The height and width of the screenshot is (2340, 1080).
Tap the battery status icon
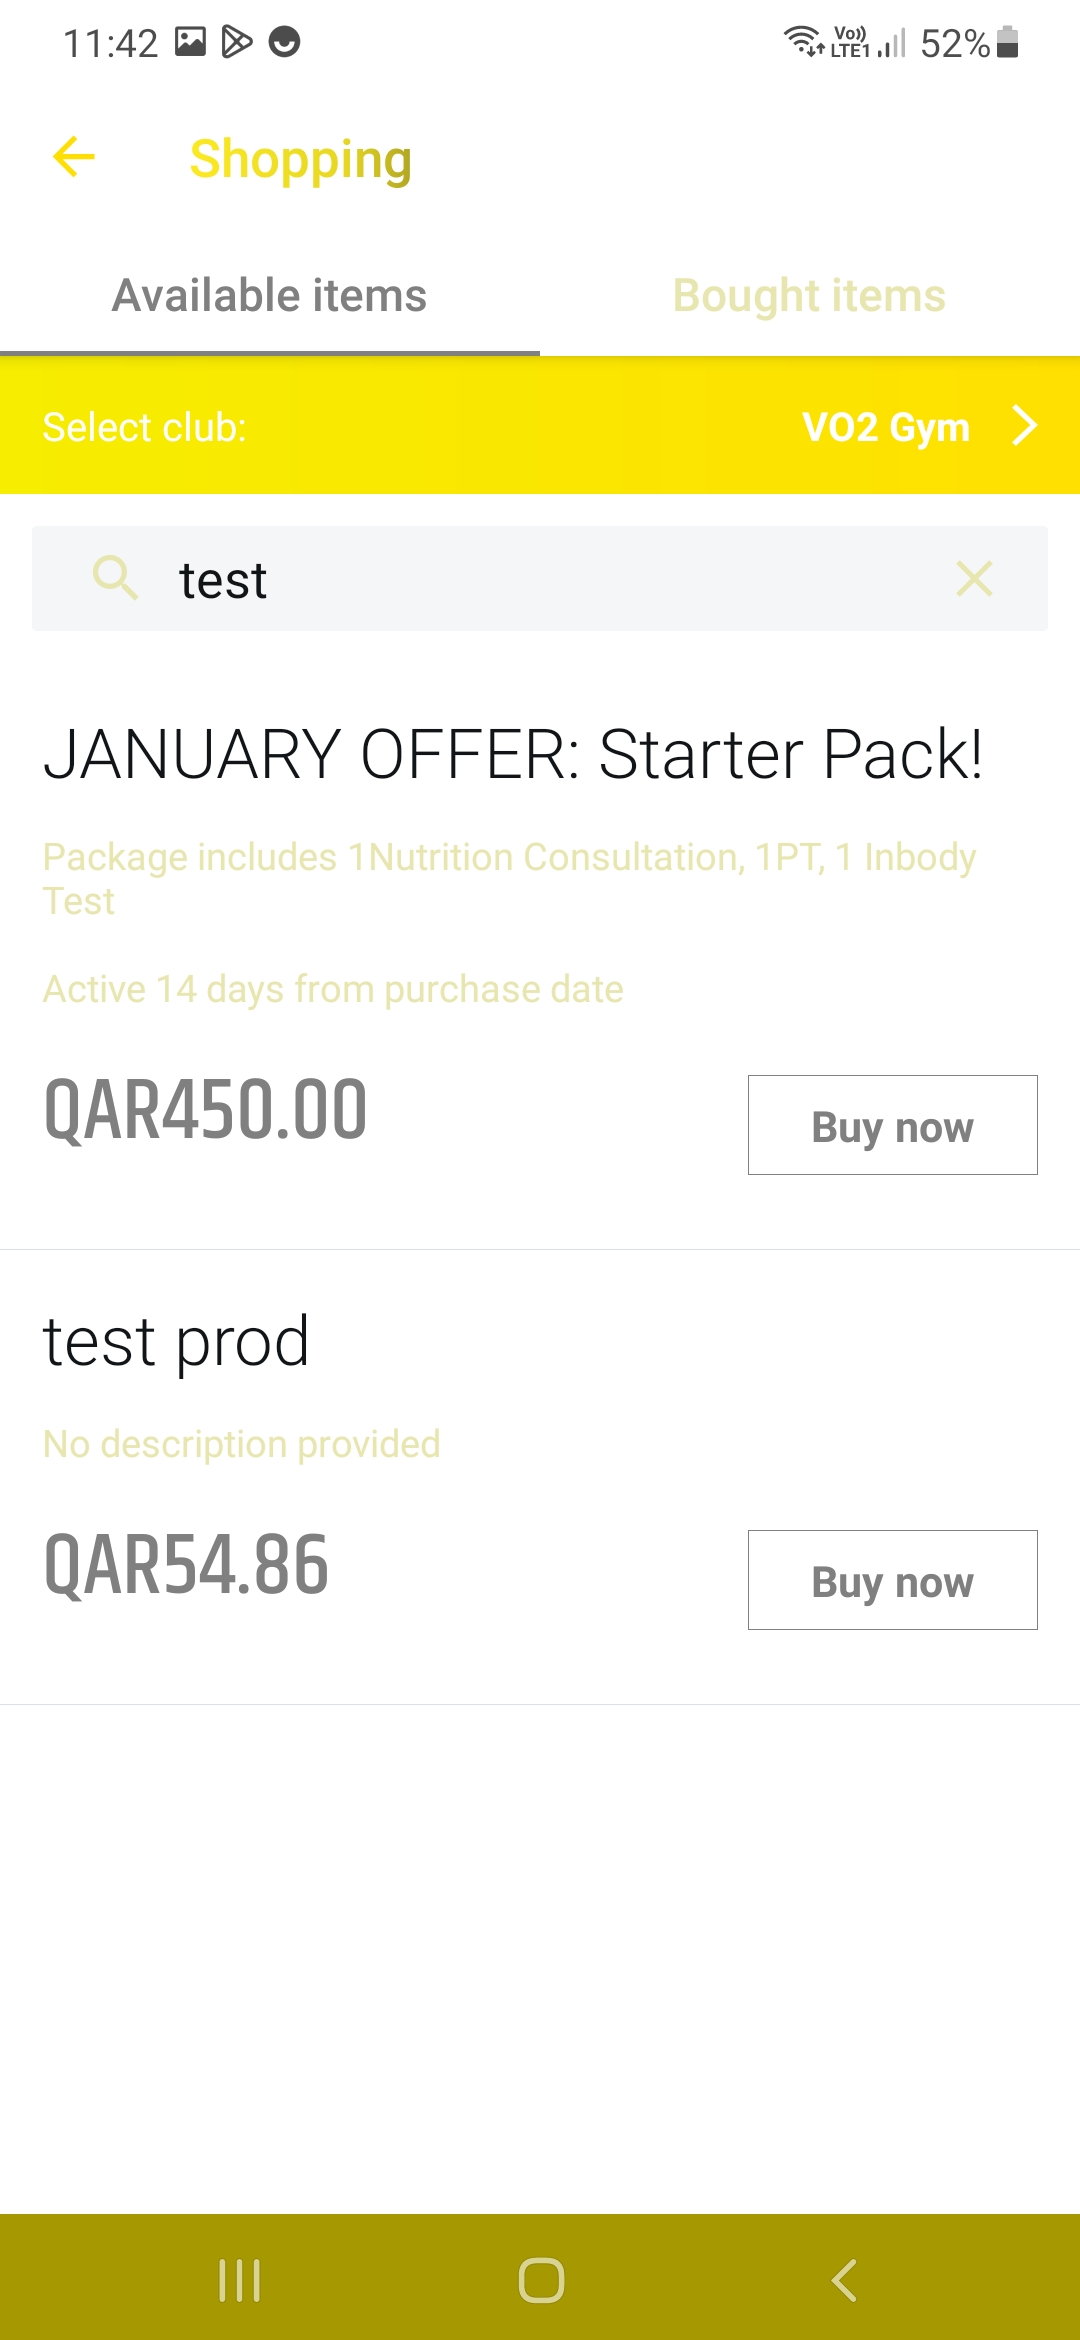pyautogui.click(x=1008, y=42)
